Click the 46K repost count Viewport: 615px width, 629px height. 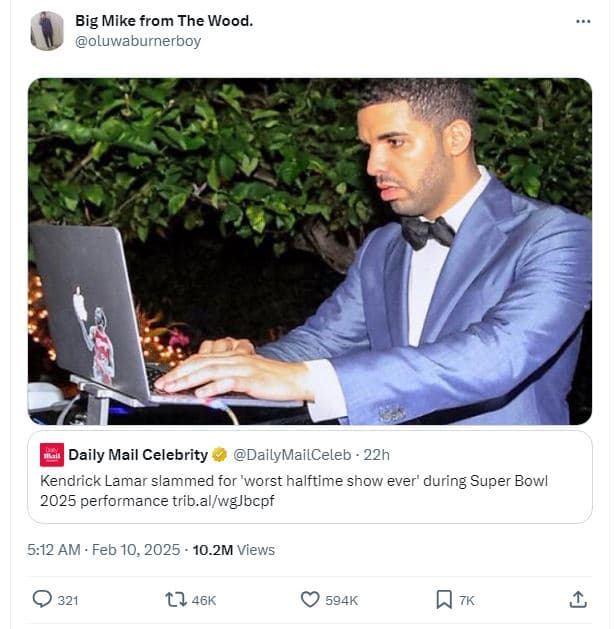tap(204, 600)
